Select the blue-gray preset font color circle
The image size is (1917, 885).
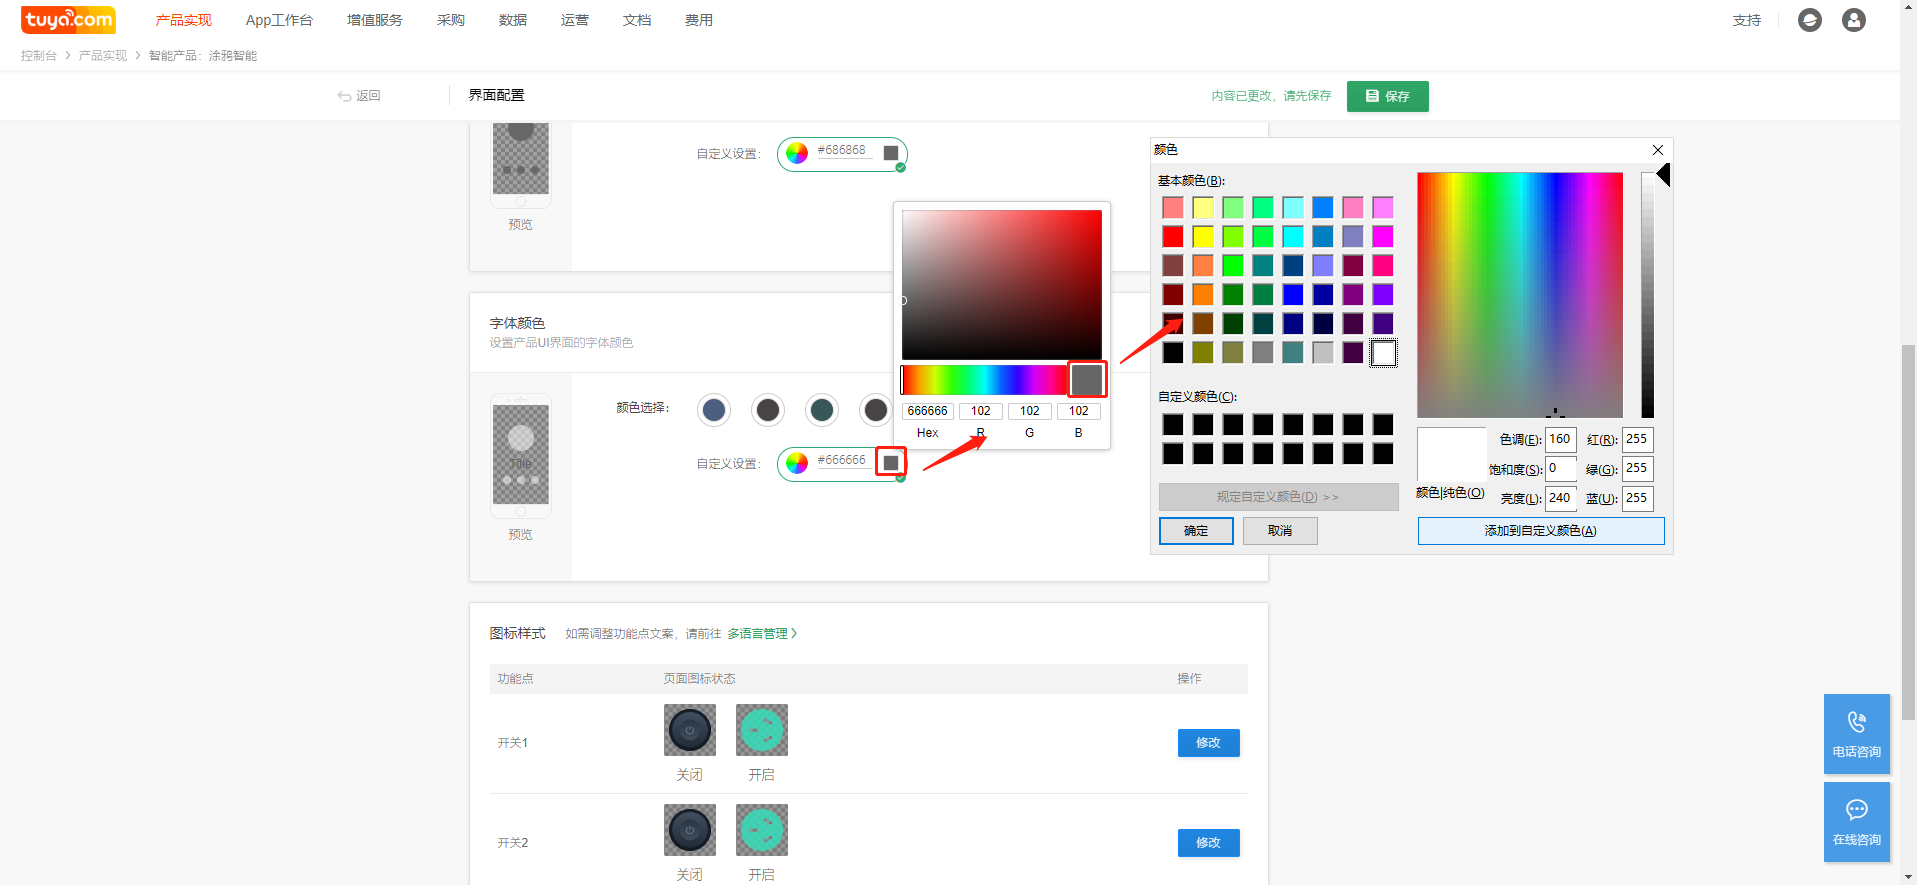(714, 409)
